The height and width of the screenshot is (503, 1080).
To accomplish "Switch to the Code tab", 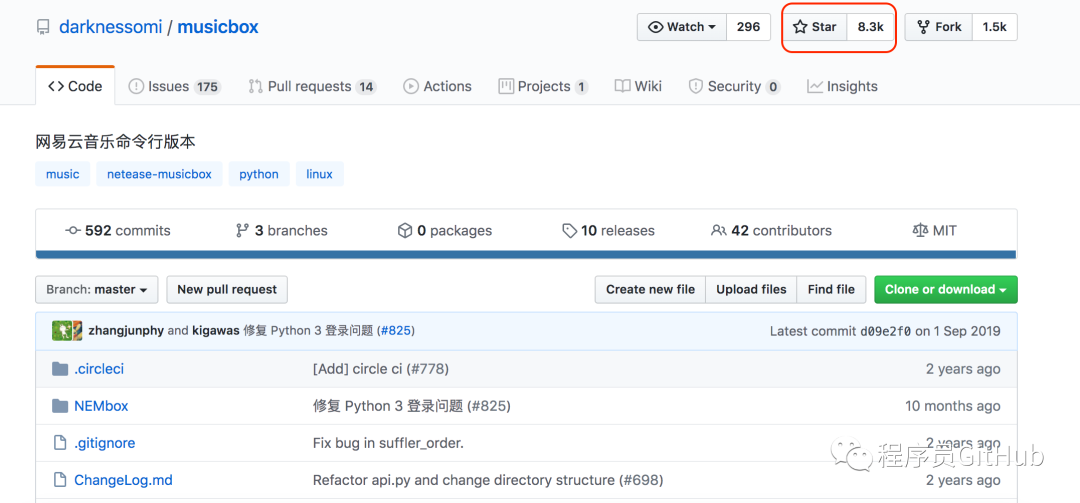I will [x=75, y=86].
